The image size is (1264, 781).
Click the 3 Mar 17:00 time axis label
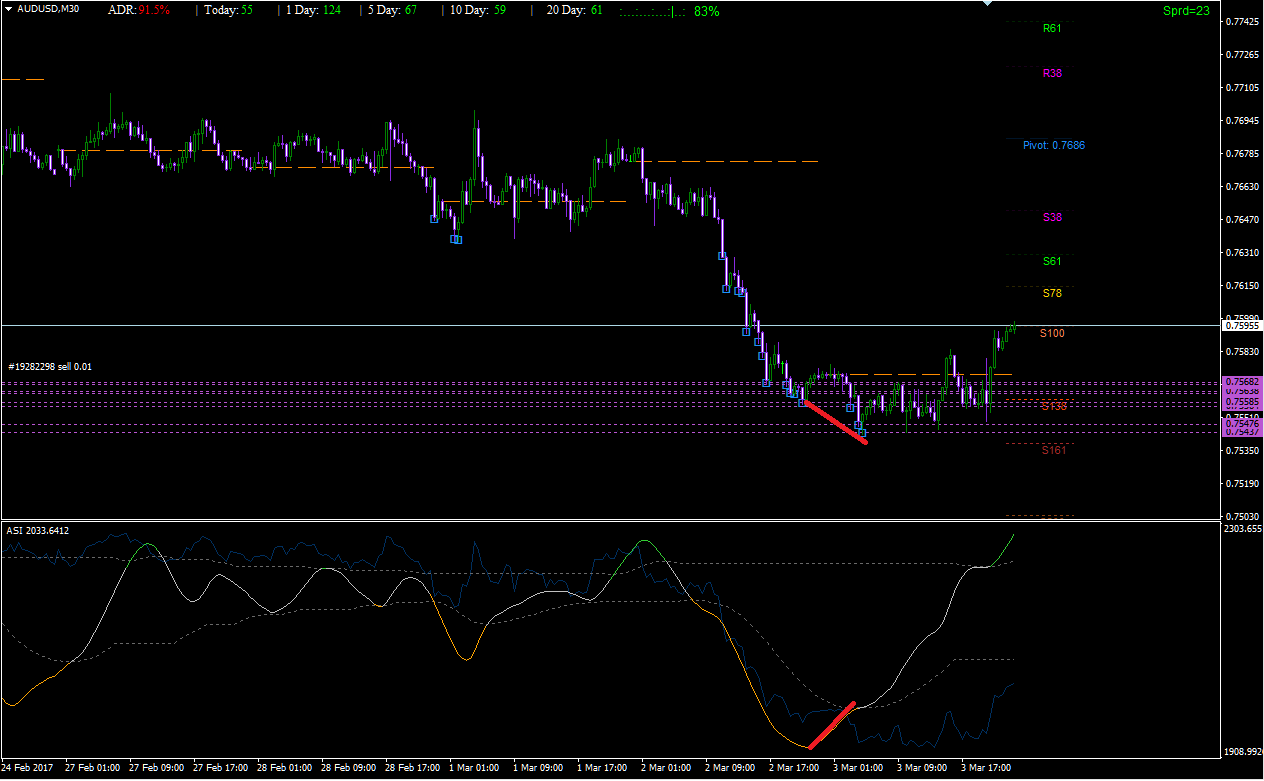point(986,768)
